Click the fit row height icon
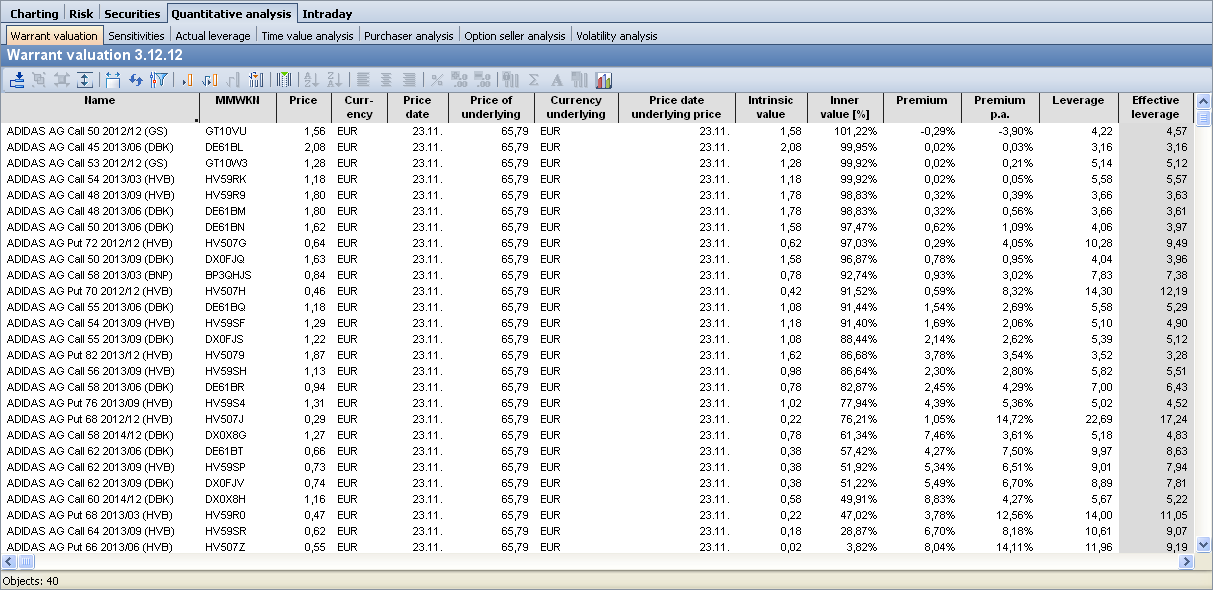 pos(85,80)
